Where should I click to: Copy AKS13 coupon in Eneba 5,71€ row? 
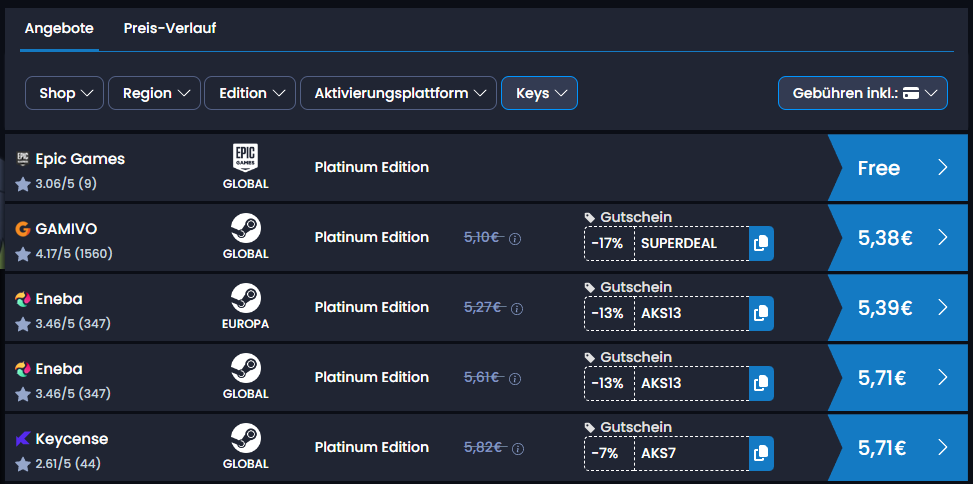click(x=761, y=383)
